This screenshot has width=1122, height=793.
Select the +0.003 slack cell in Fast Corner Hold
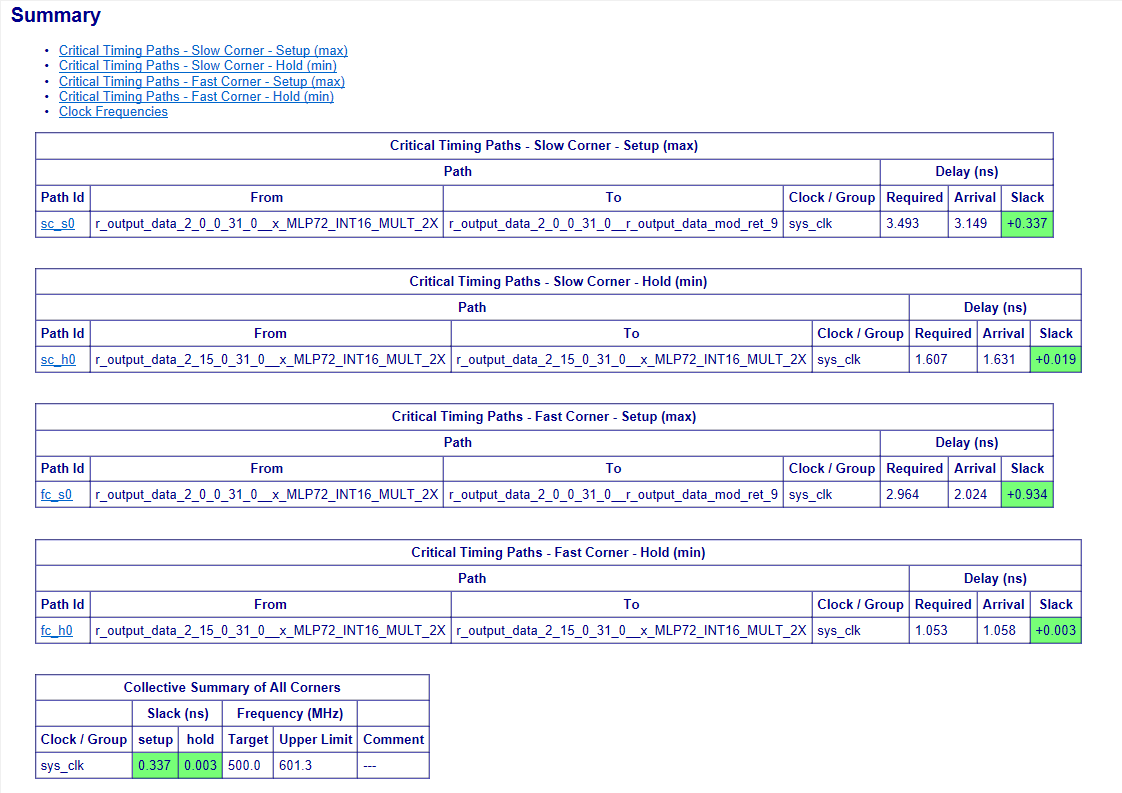pos(1055,631)
